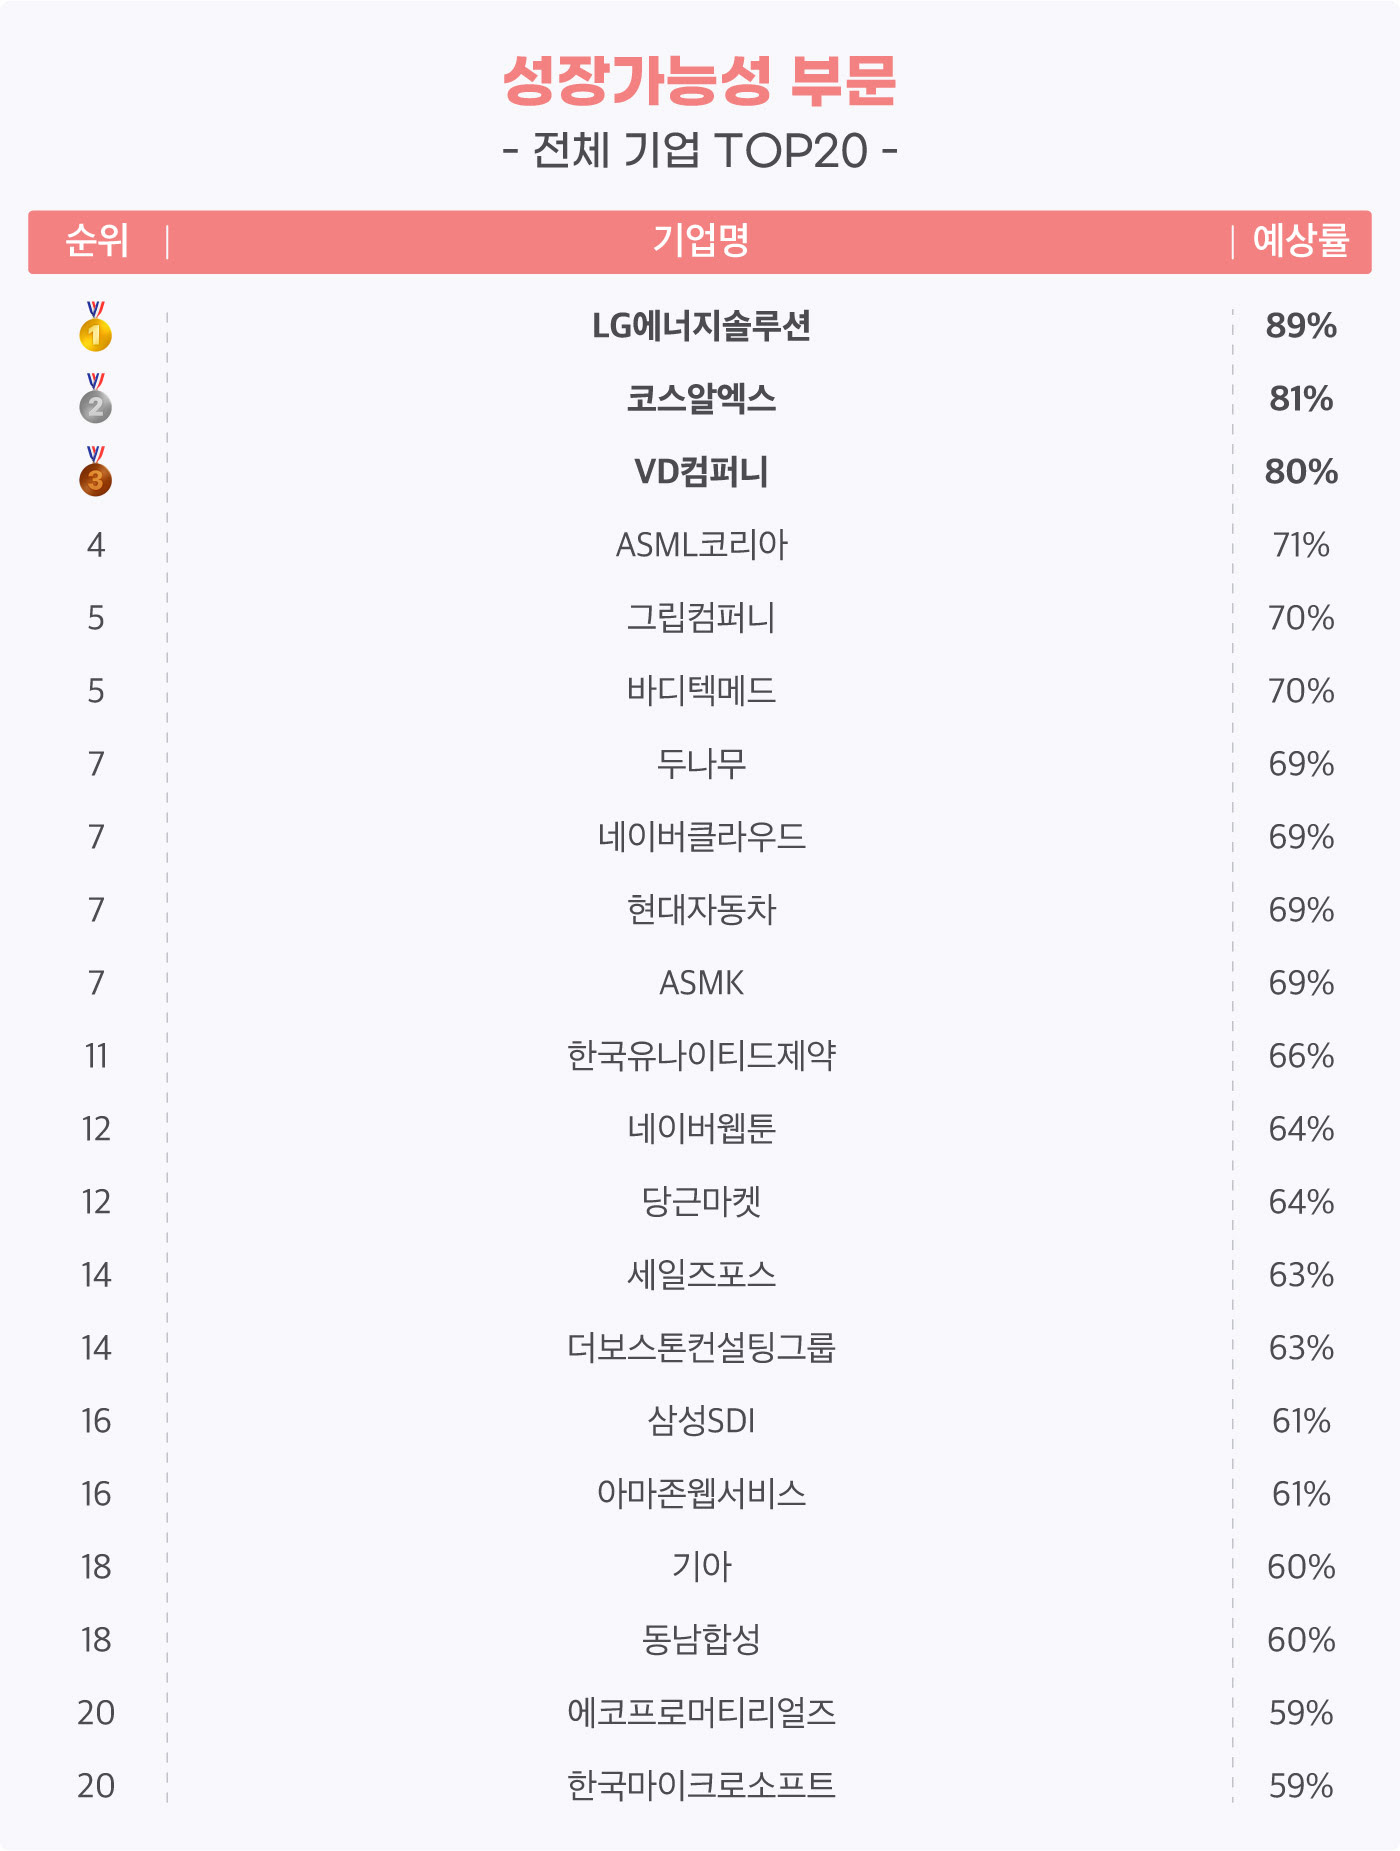Click the 에코프로머티리얼즈 company entry
1400x1851 pixels.
[x=701, y=1713]
